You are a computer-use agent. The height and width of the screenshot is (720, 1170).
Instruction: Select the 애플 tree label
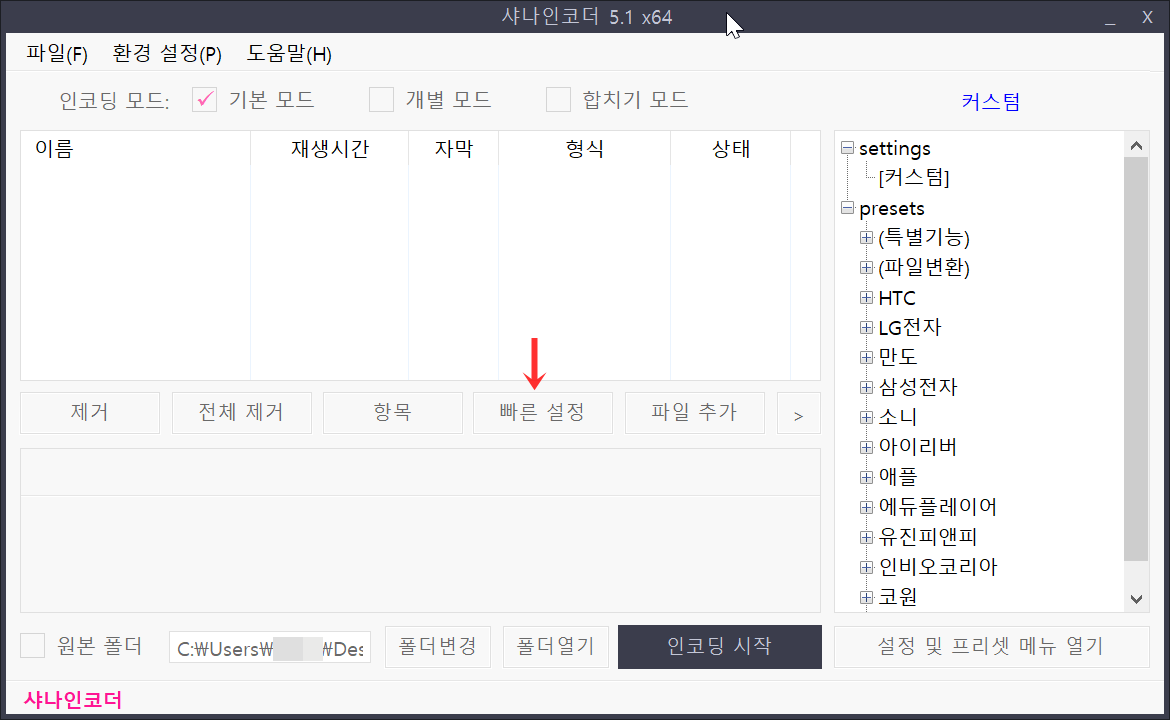click(x=898, y=477)
